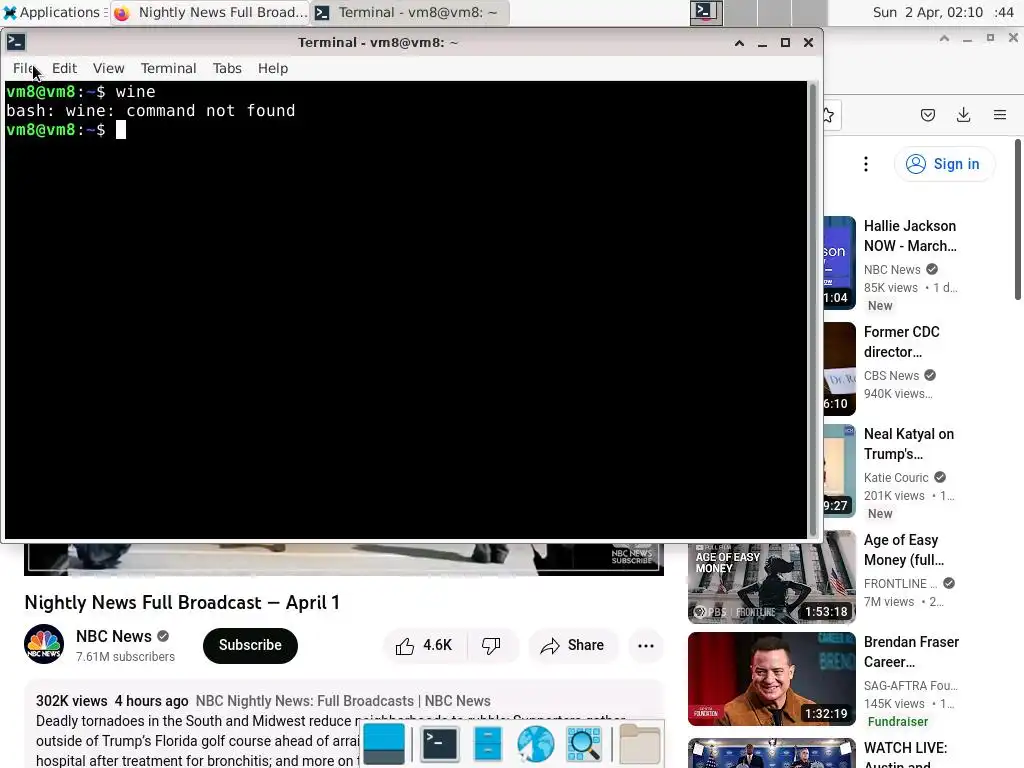Viewport: 1024px width, 768px height.
Task: Select Terminal - vm8@vm8 taskbar button
Action: point(409,12)
